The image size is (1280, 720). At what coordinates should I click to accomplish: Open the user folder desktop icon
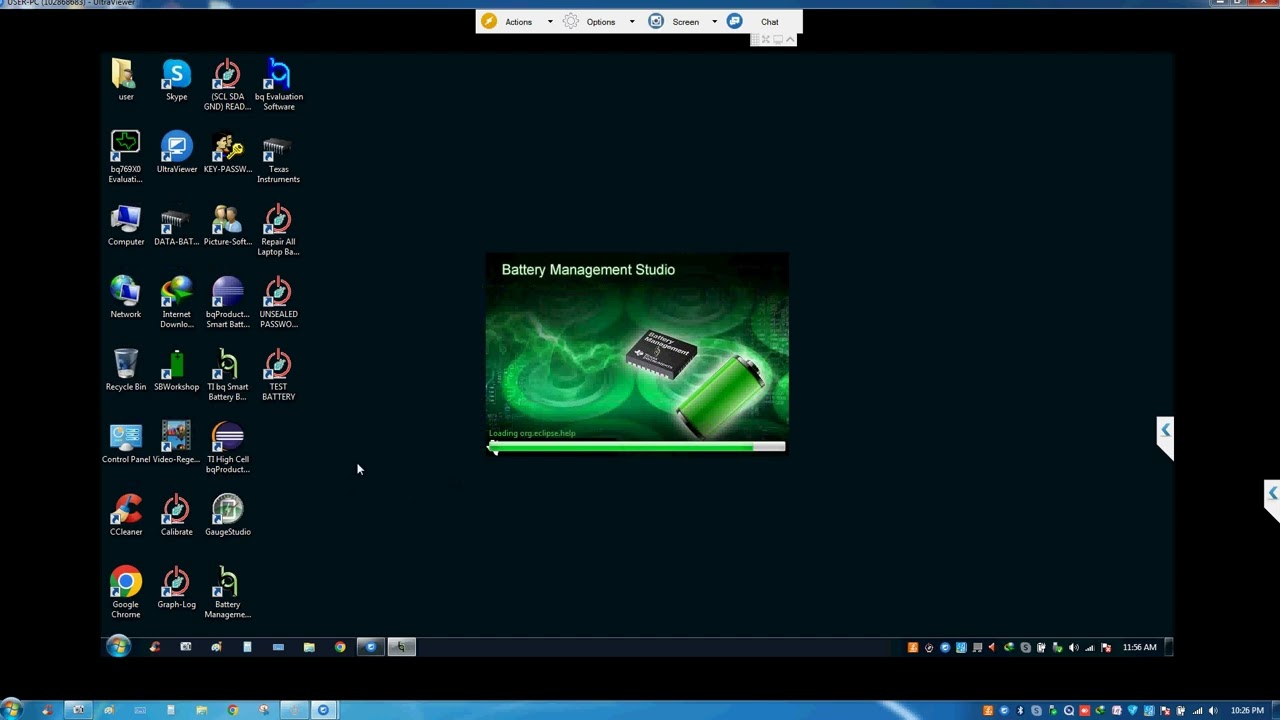[125, 80]
